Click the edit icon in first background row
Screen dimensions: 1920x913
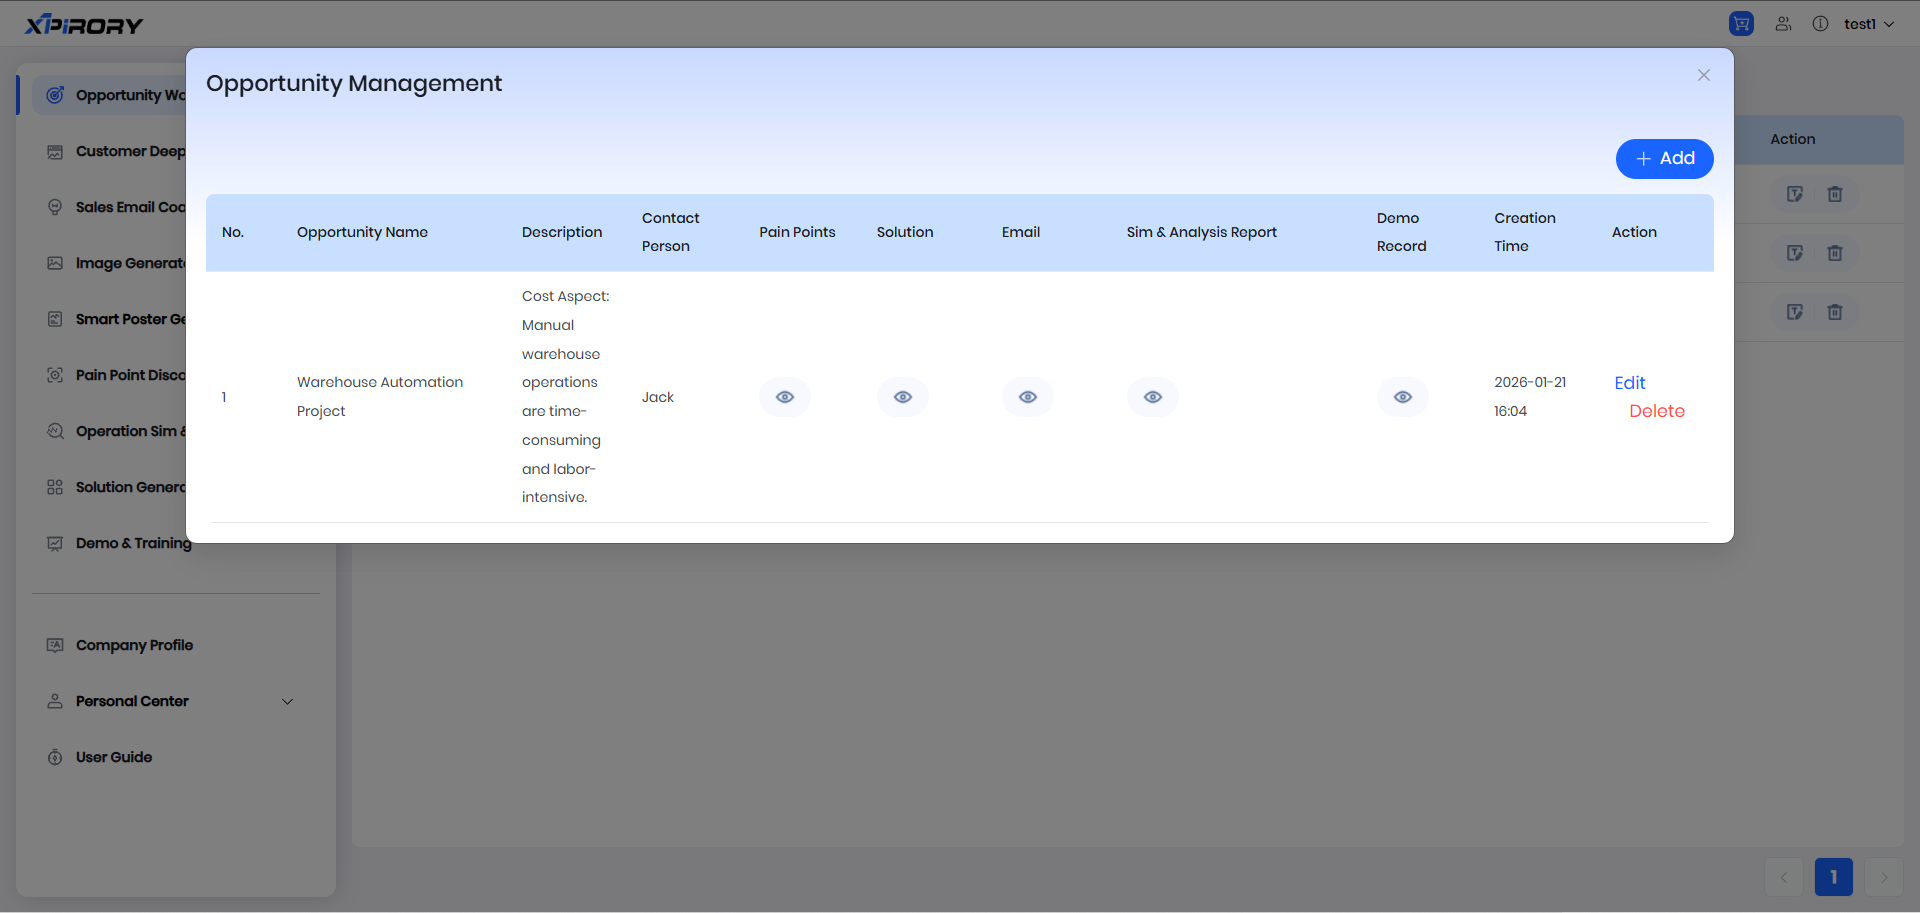point(1795,194)
